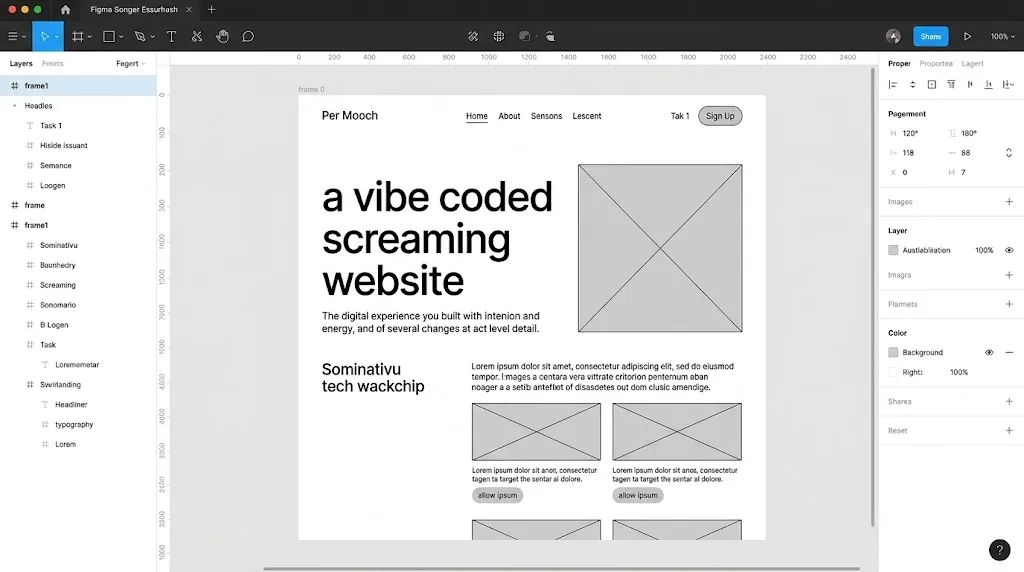Switch to the Proper tab
This screenshot has width=1024, height=572.
click(x=899, y=63)
